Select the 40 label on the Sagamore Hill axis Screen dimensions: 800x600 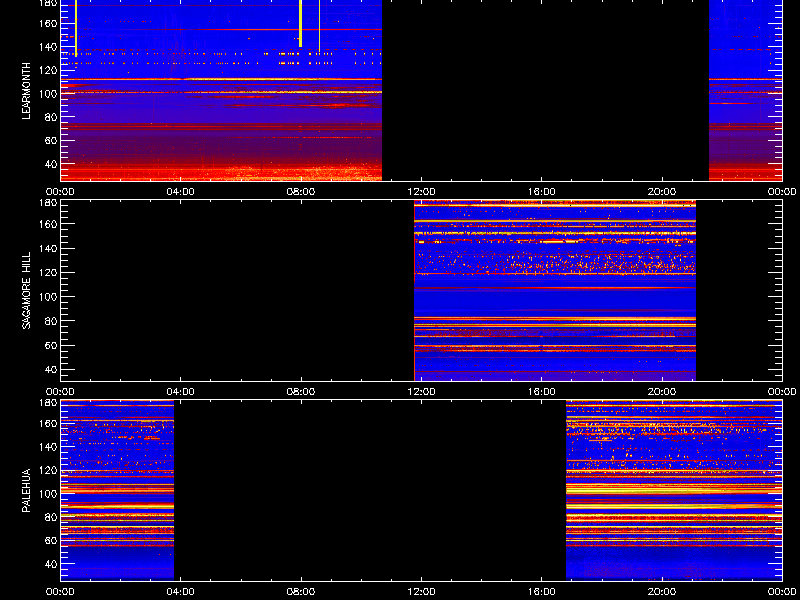click(x=51, y=369)
